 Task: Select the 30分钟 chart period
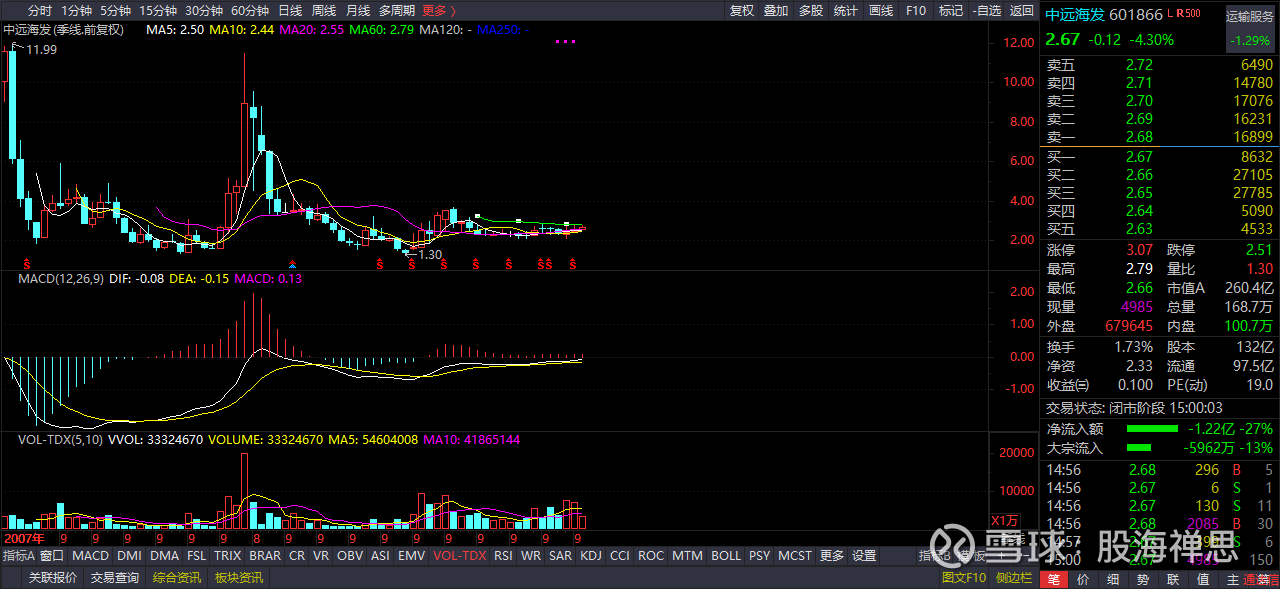[204, 10]
